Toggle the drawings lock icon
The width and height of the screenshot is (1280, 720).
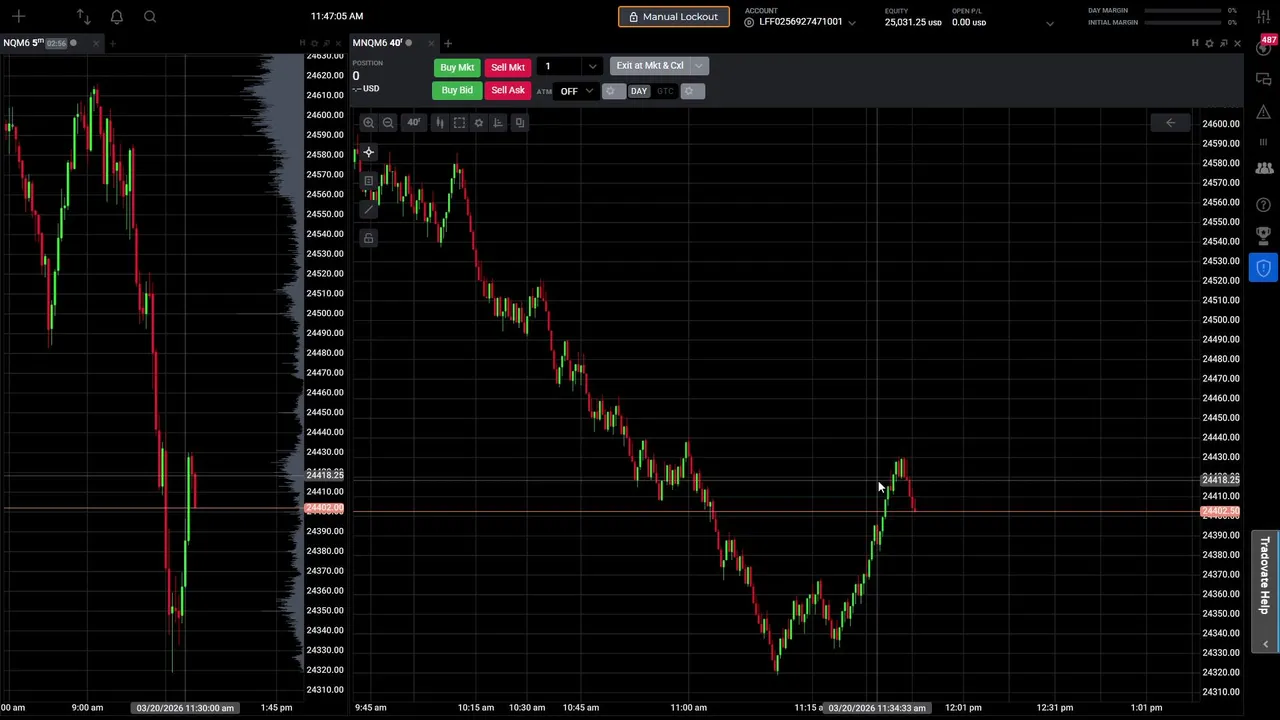pos(368,238)
